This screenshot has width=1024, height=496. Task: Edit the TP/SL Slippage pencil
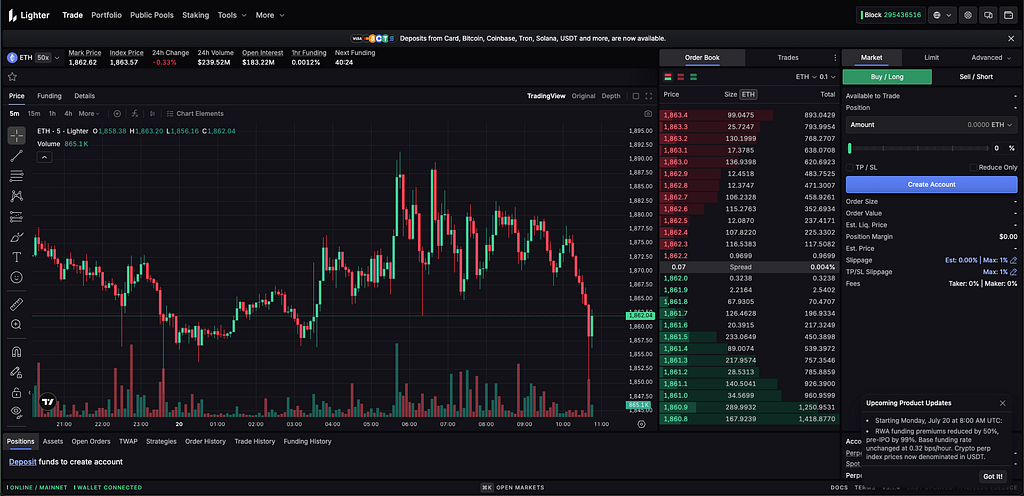click(1014, 271)
